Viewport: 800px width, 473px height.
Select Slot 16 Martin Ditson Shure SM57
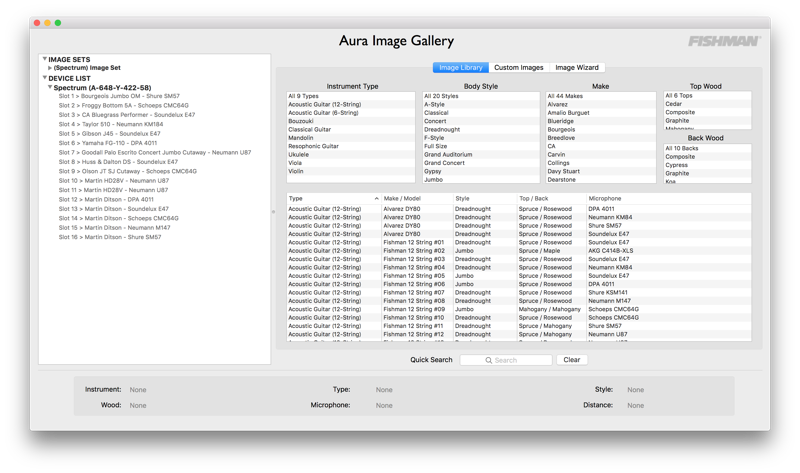[110, 237]
